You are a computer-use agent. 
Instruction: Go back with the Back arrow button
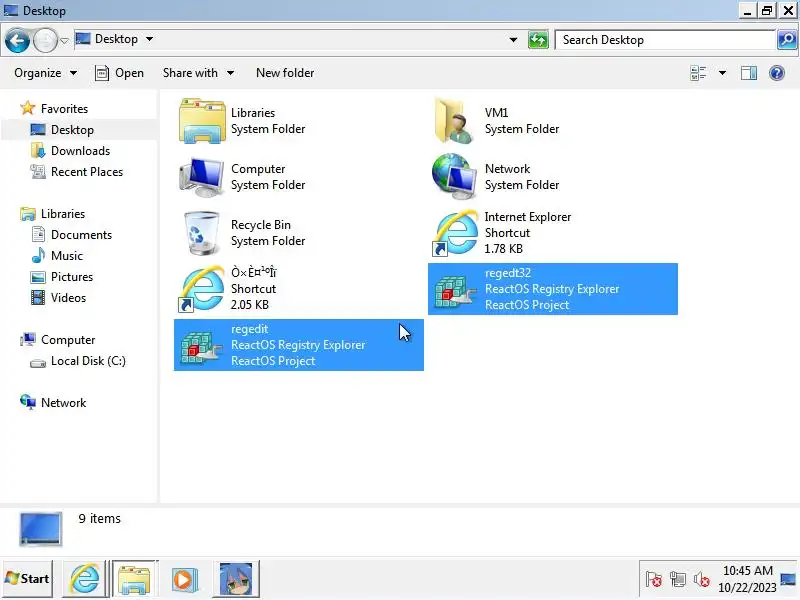click(17, 40)
